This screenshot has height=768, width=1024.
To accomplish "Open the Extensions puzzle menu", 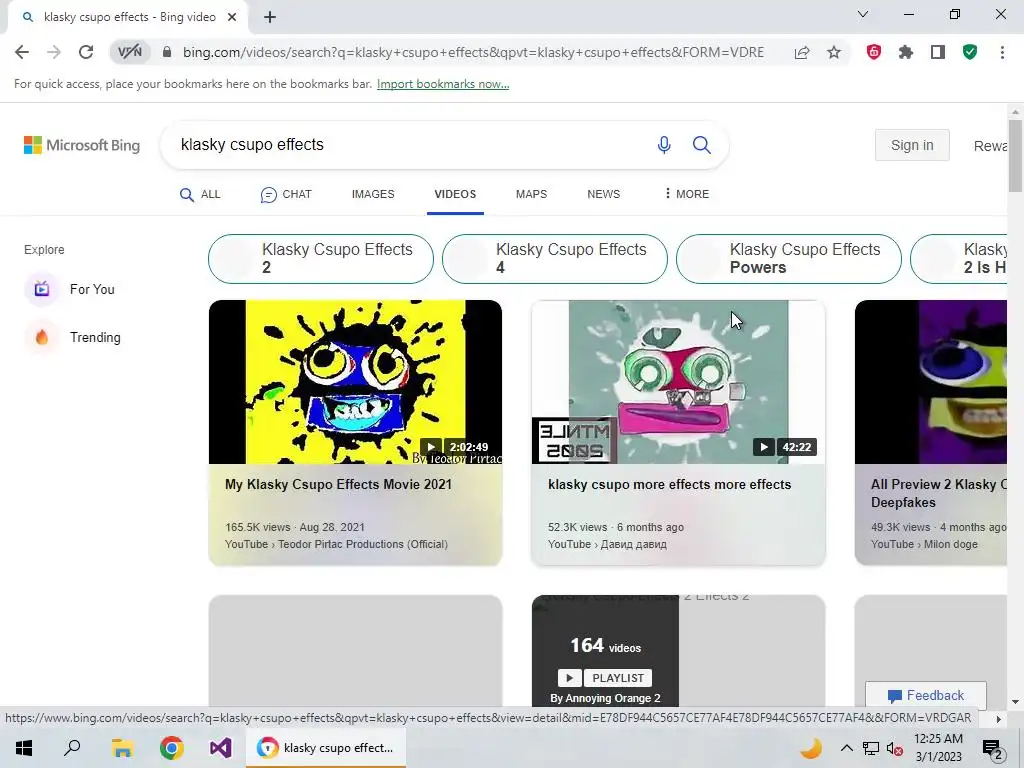I will [906, 52].
